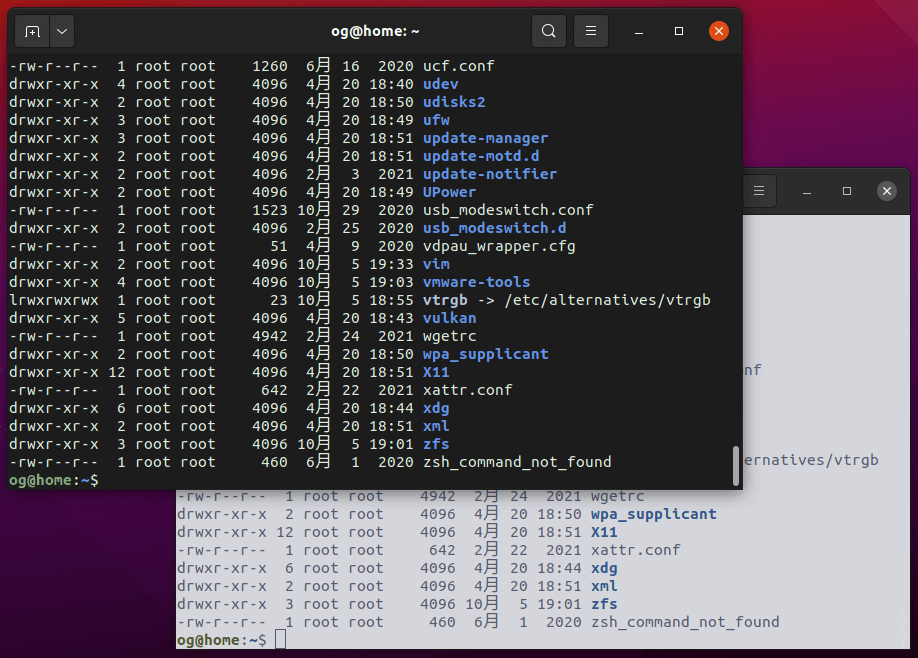
Task: Click 'wgetrc' in the front terminal
Action: (x=449, y=337)
